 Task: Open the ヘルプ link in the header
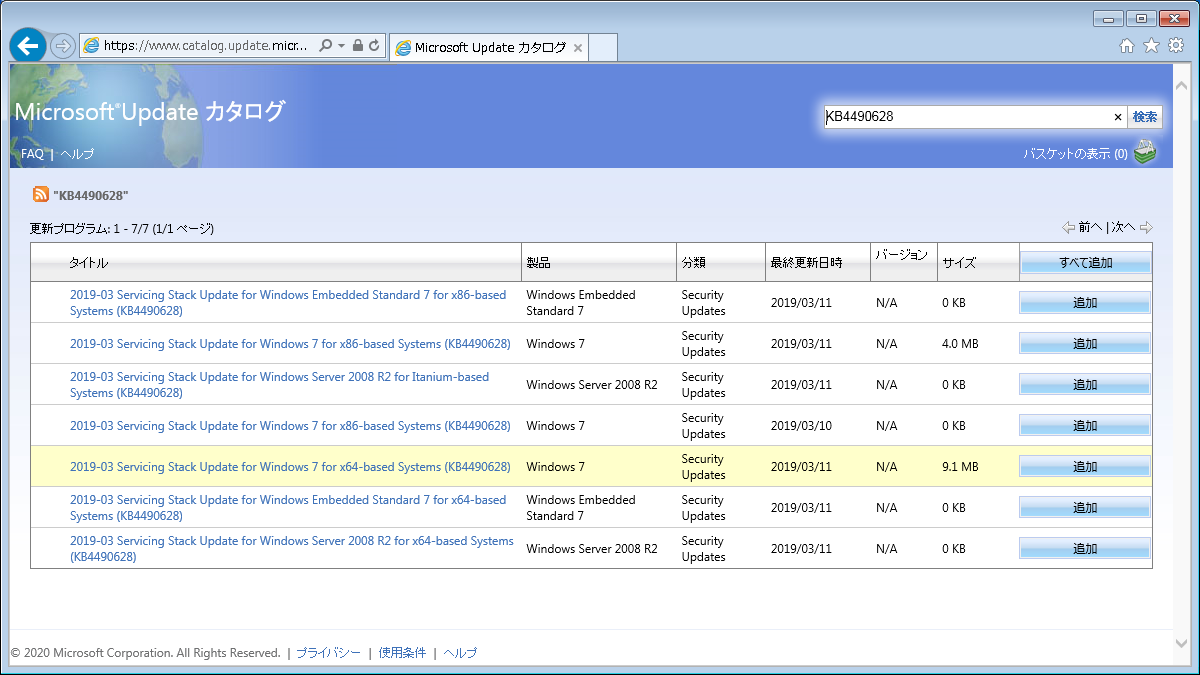click(77, 154)
